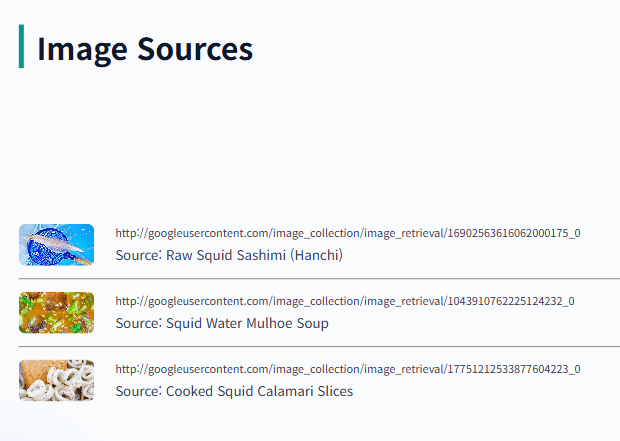Click the divider line below the Mulhoe entry
Viewport: 620px width, 441px height.
[x=319, y=346]
